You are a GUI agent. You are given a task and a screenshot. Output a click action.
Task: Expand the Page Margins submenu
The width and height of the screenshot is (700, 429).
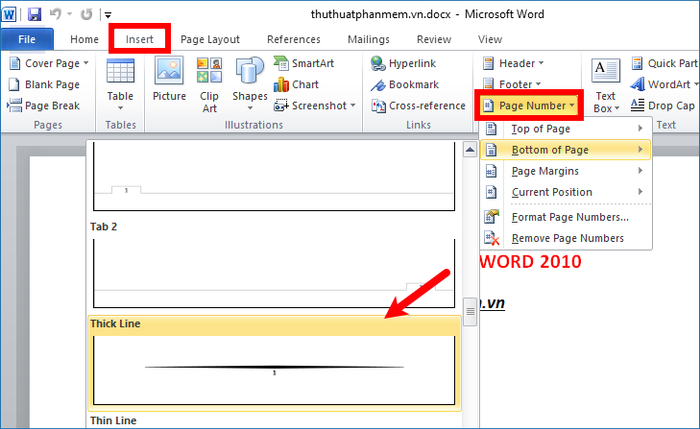565,171
